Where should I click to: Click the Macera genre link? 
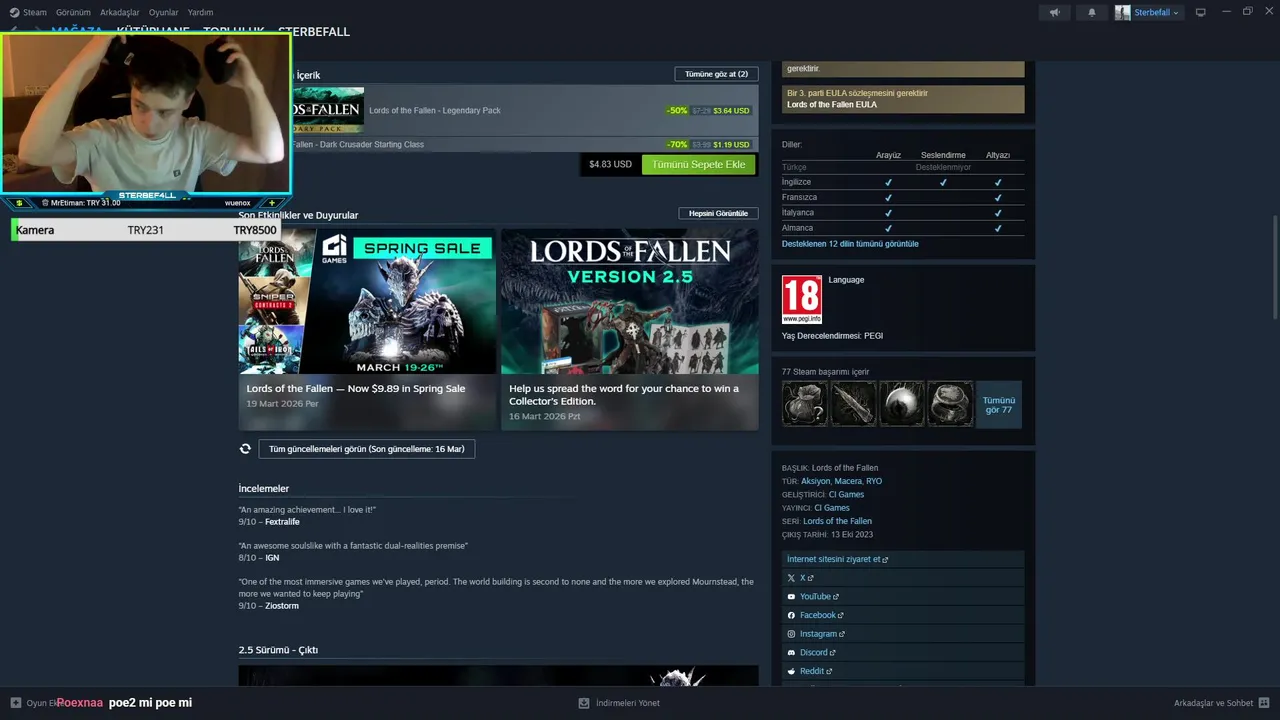tap(848, 481)
